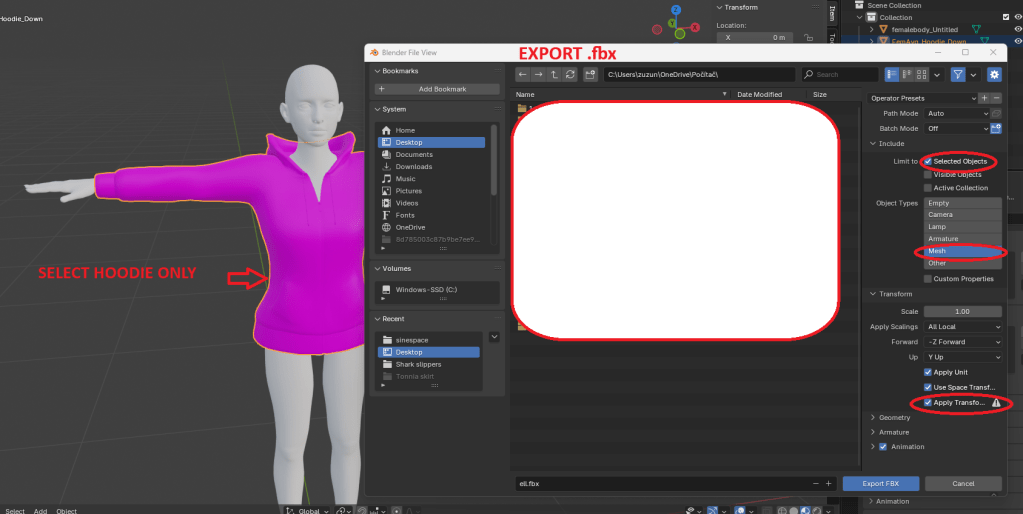Refresh the file list
The width and height of the screenshot is (1023, 514).
coord(570,74)
